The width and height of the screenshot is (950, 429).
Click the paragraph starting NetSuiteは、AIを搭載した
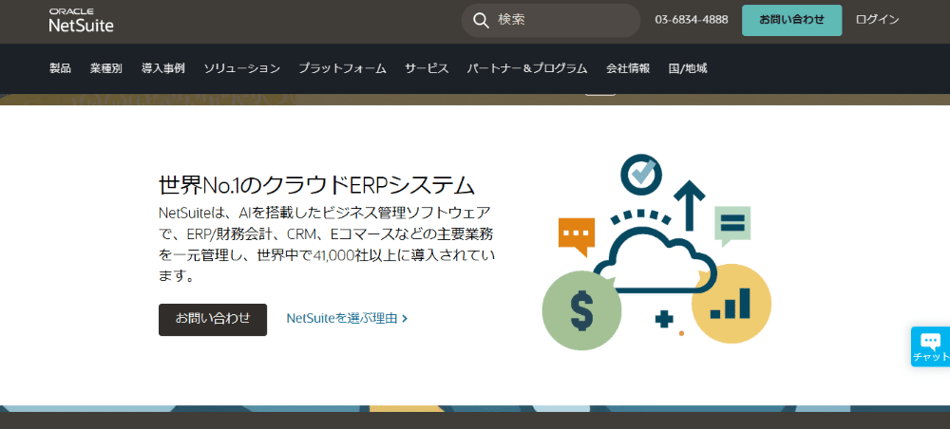click(326, 245)
